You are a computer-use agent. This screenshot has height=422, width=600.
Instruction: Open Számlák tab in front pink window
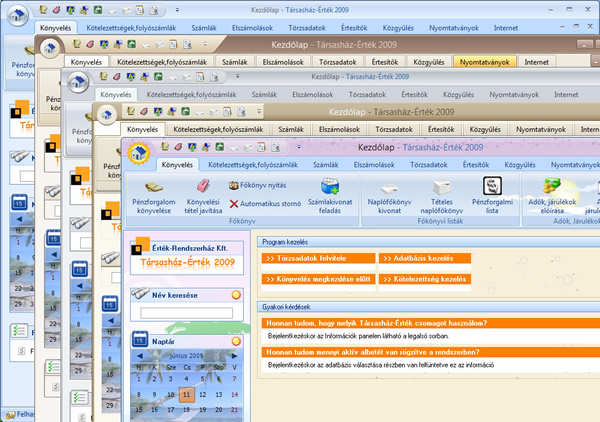click(326, 165)
